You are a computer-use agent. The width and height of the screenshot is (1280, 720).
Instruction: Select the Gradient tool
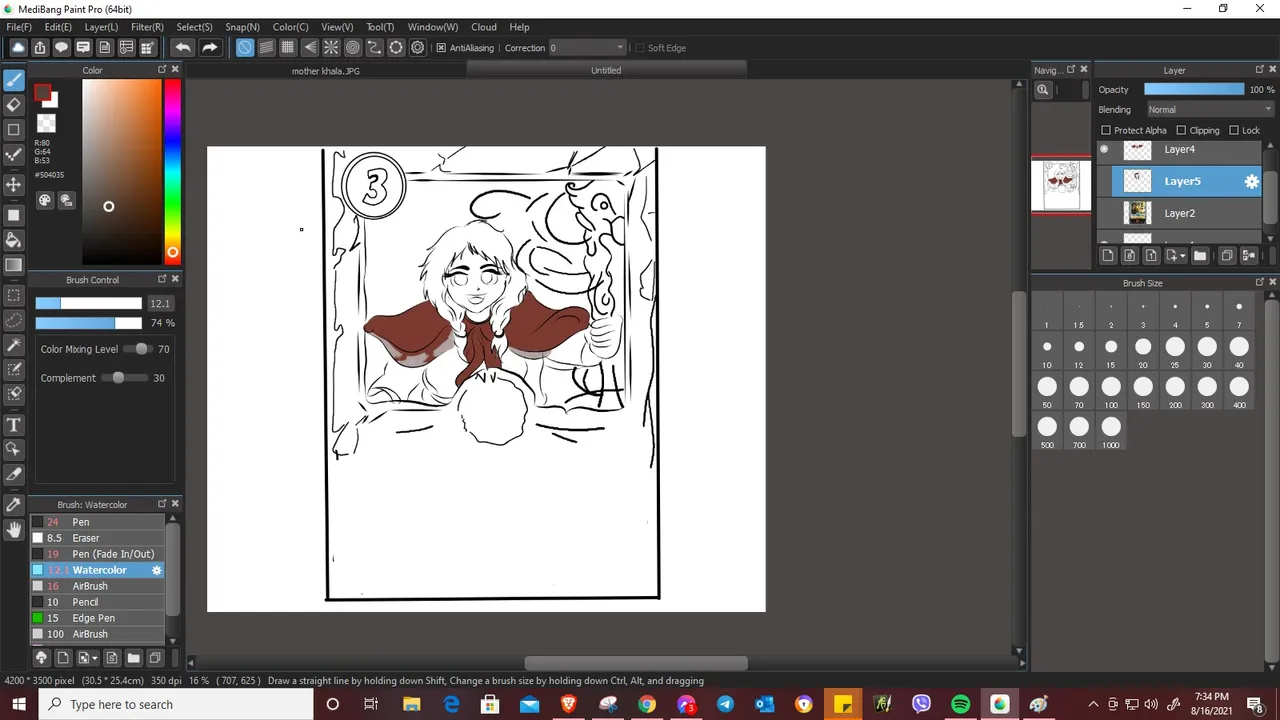point(14,265)
